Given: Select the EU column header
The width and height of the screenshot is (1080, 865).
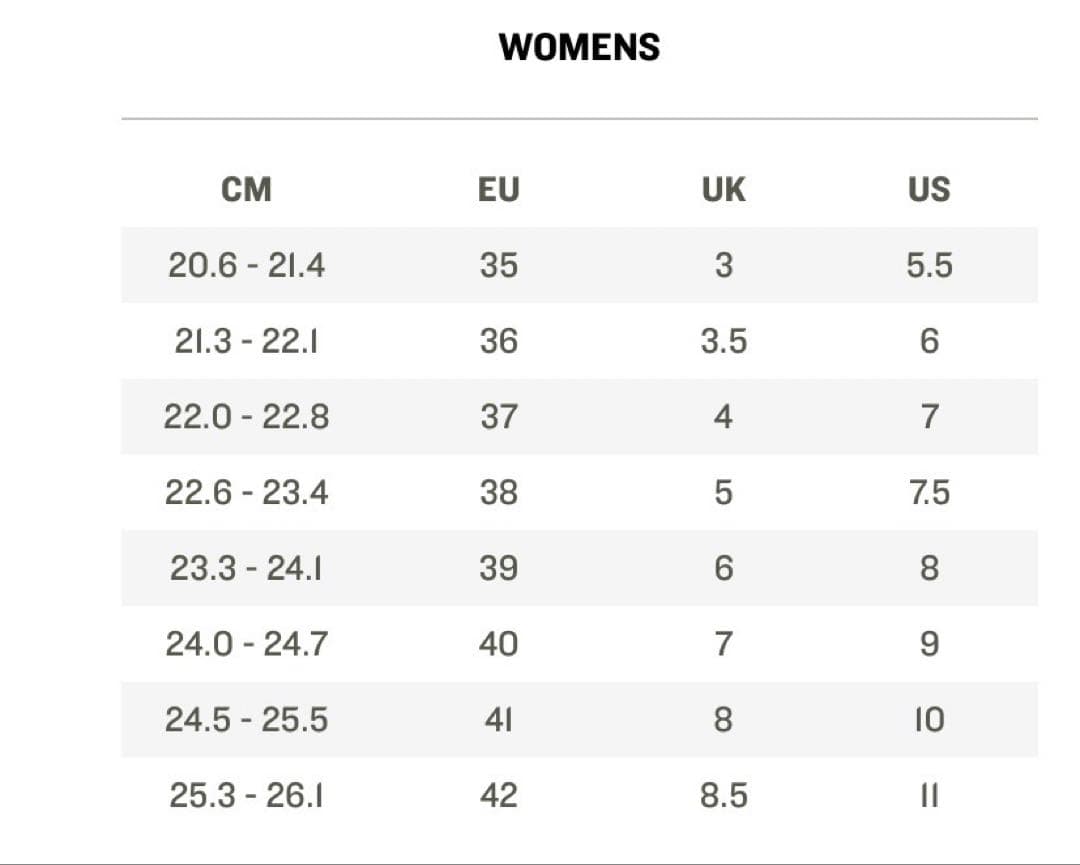Looking at the screenshot, I should [x=498, y=189].
